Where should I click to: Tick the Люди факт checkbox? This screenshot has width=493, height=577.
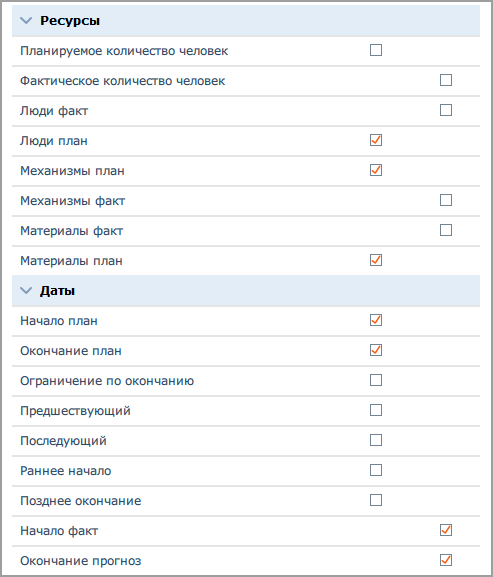446,110
